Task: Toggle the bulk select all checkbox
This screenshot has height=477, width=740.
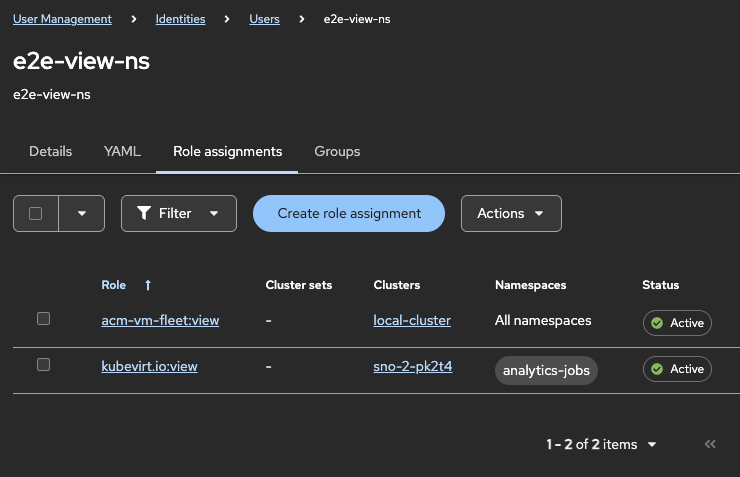Action: 36,213
